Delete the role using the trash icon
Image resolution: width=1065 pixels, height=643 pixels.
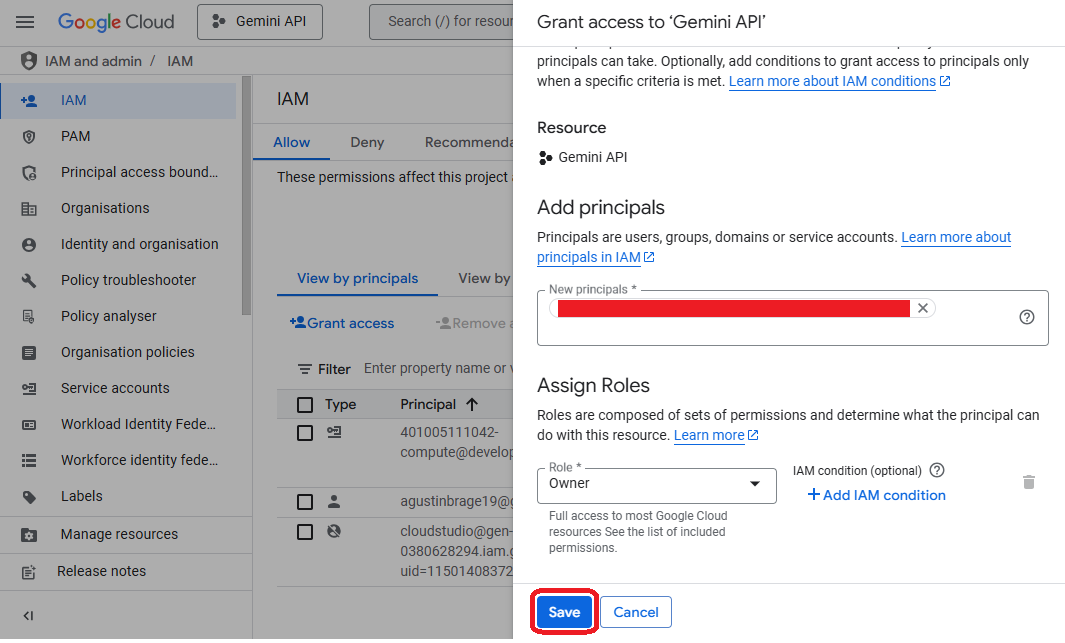pos(1028,482)
